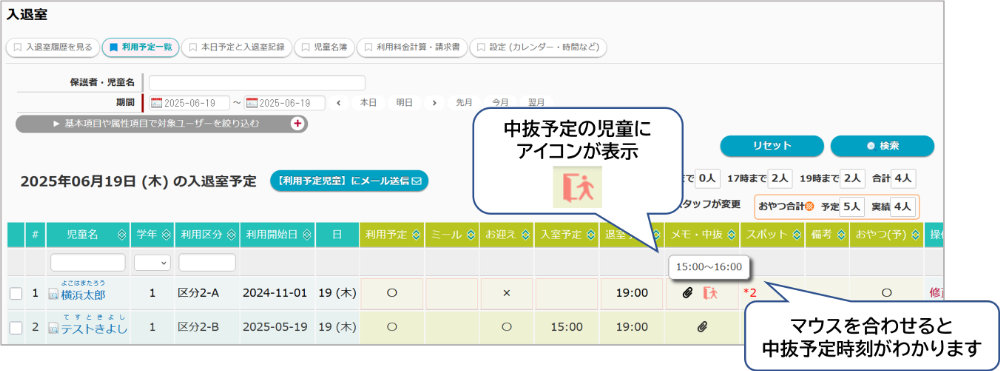The height and width of the screenshot is (371, 1000).
Task: Set the period to 先月
Action: click(464, 103)
